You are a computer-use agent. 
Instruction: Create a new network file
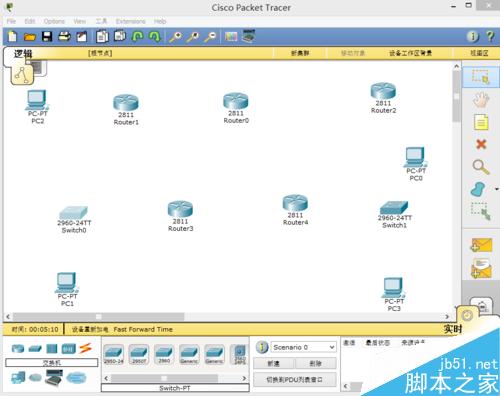13,36
